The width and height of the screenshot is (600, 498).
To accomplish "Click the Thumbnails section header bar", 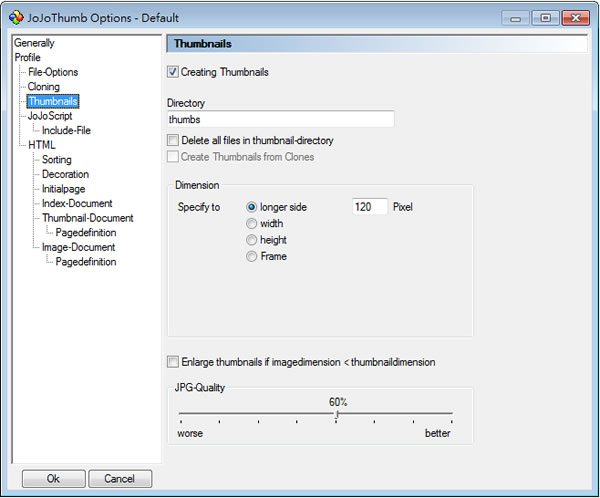I will [377, 44].
